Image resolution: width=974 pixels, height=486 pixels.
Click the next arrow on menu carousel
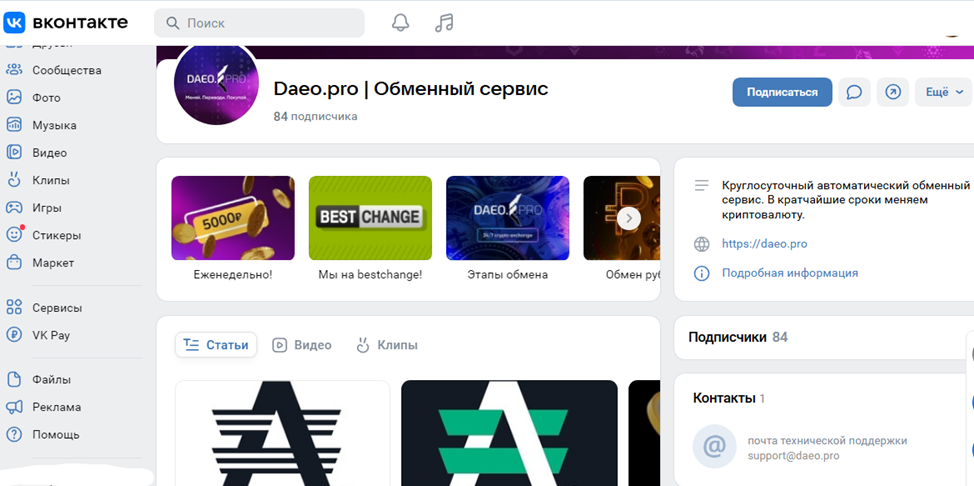[x=629, y=218]
